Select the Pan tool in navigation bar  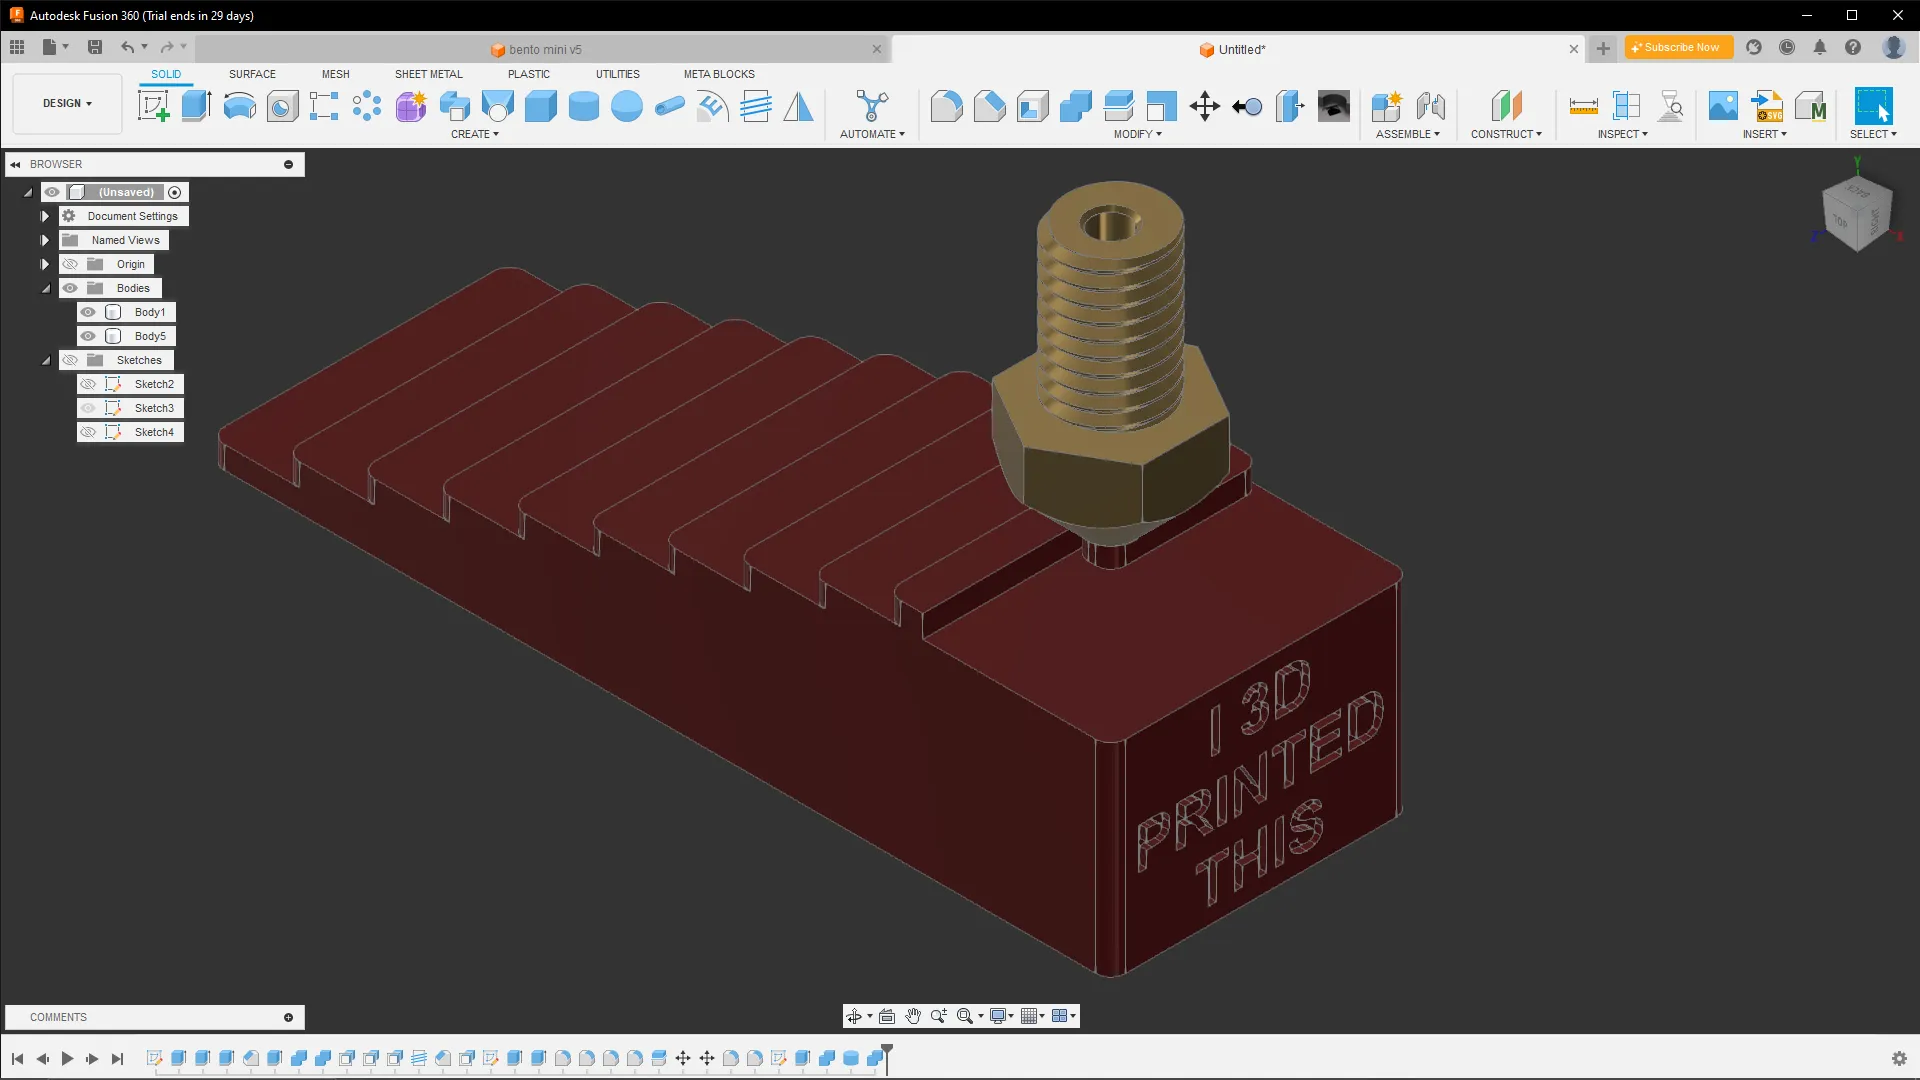pos(912,1016)
